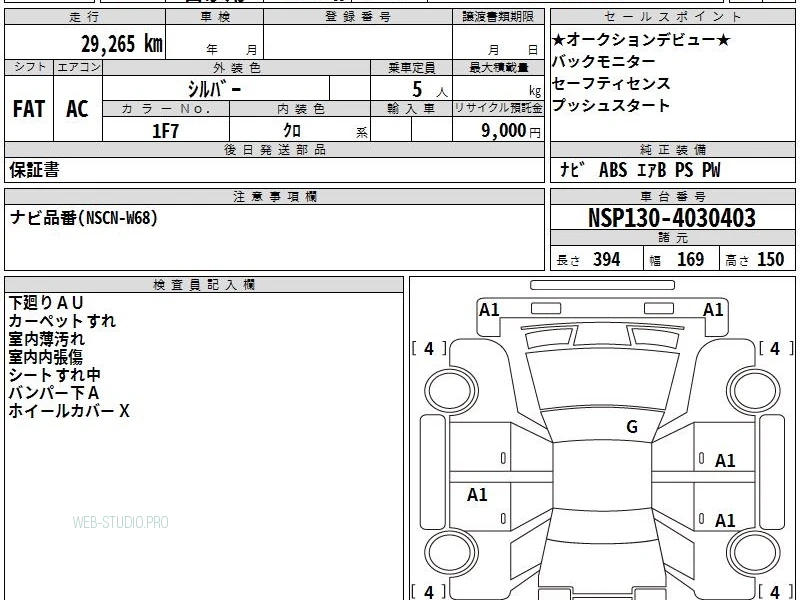Select note text ナビ品番(NSCN-W68)
Viewport: 800px width, 600px height.
pos(84,218)
